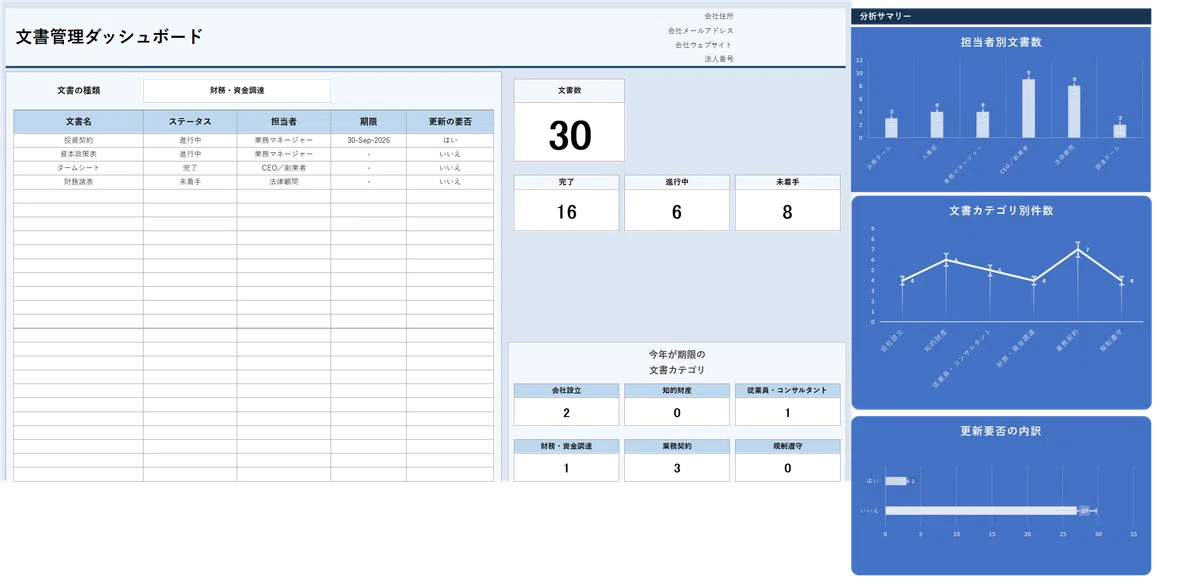Click the 資本政策表 document name cell
This screenshot has width=1200, height=586.
click(x=78, y=155)
